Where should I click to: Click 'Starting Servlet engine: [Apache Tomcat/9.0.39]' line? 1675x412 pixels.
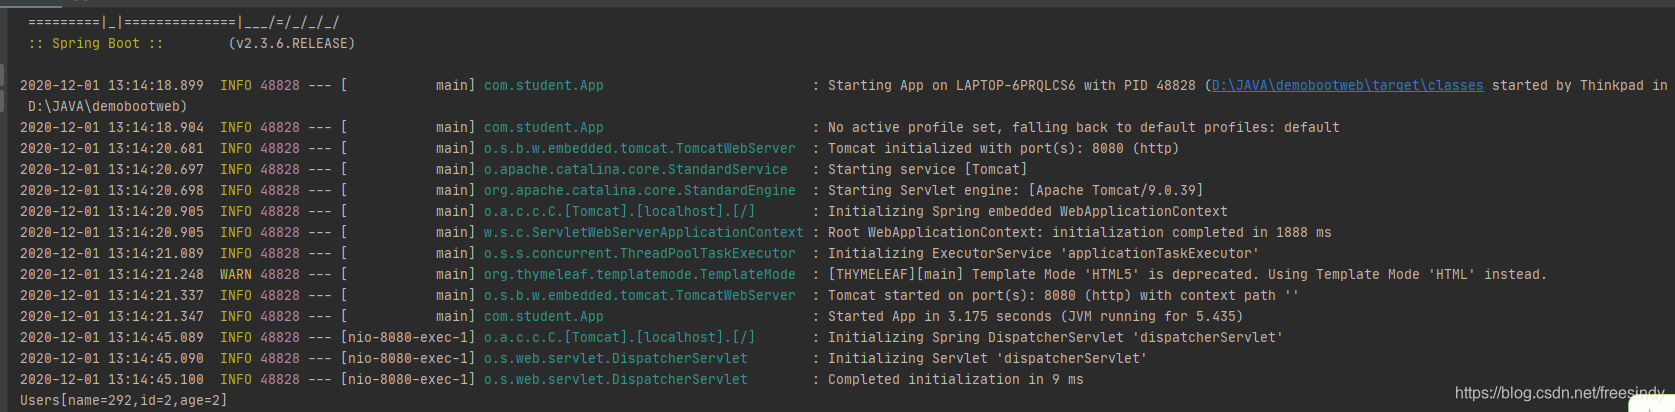1015,191
